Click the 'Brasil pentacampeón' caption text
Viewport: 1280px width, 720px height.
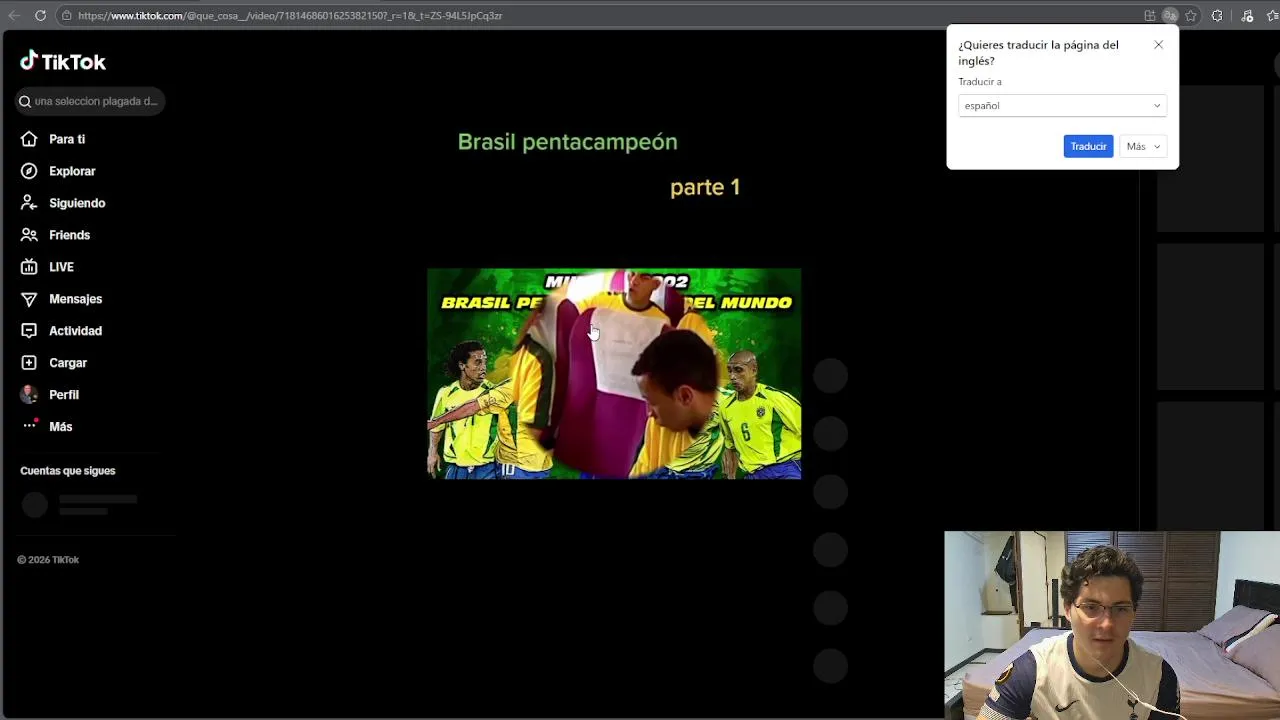point(567,142)
